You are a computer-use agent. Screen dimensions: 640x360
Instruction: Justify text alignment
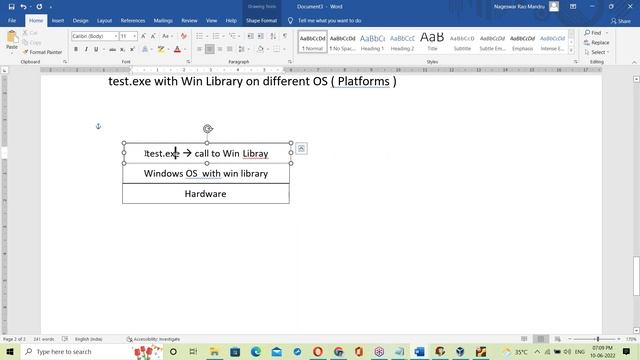click(x=229, y=49)
